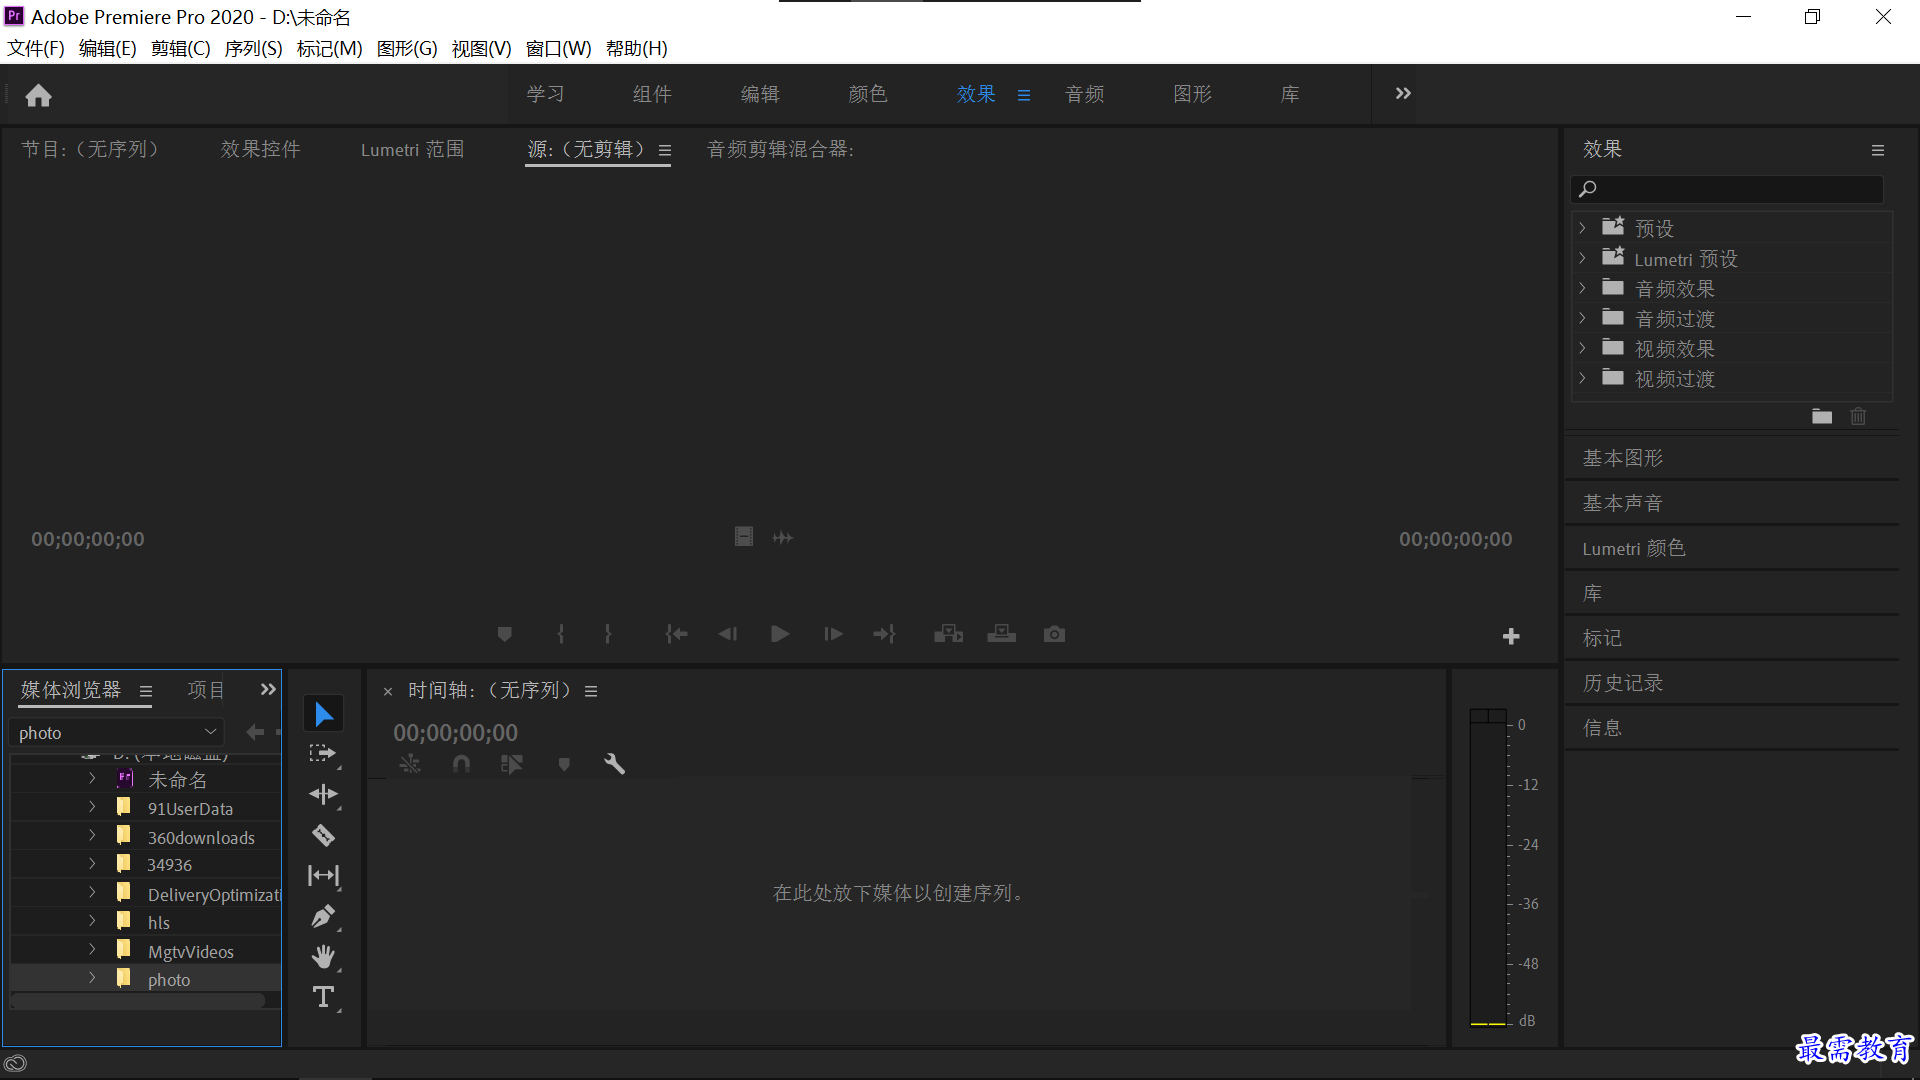Open the 文件(F) menu
The height and width of the screenshot is (1080, 1920).
[x=36, y=48]
